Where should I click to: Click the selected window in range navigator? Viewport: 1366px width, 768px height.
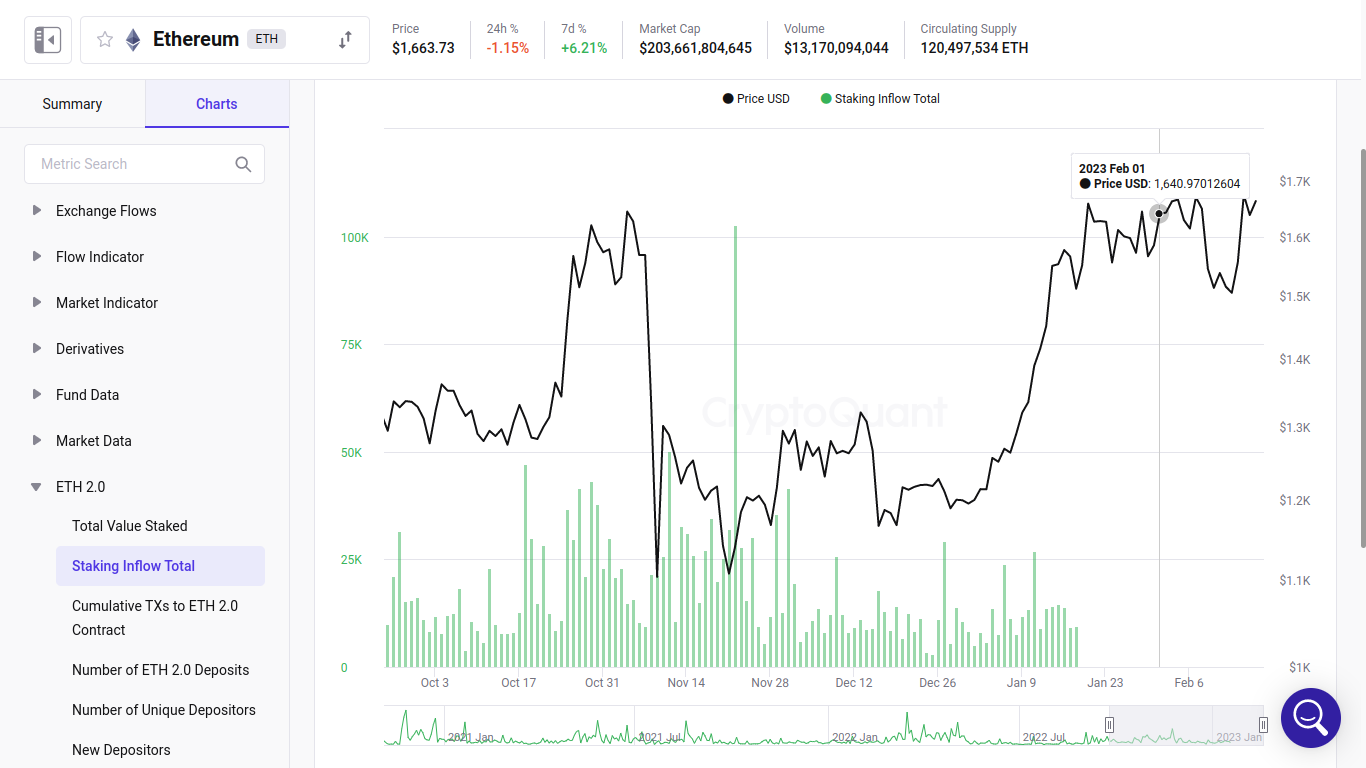(x=1186, y=725)
